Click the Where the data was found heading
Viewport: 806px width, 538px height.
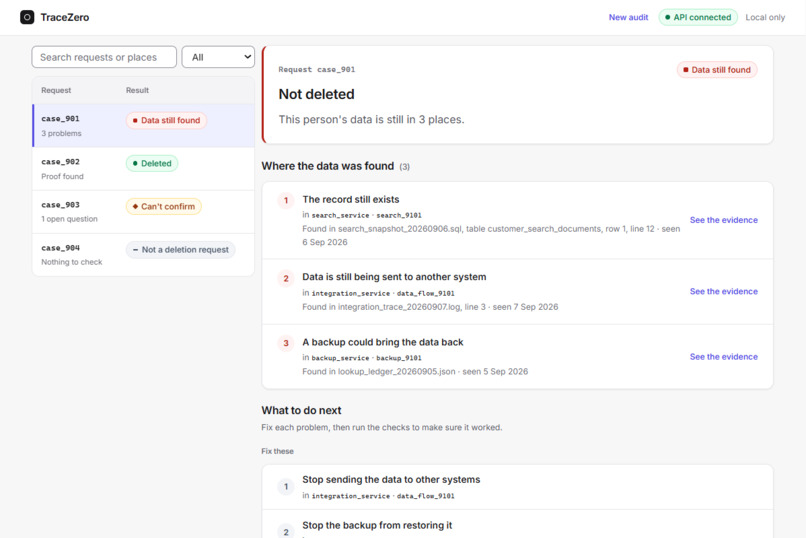point(327,166)
